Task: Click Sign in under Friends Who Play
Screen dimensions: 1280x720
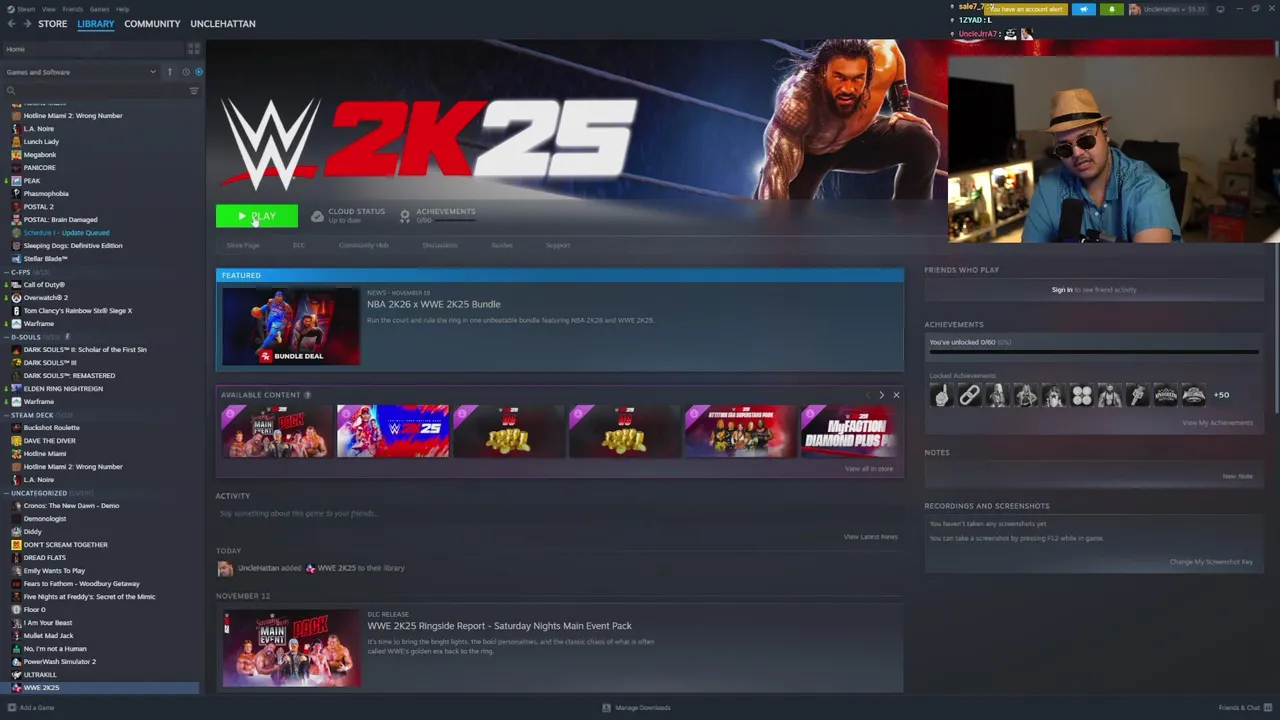Action: click(x=1062, y=290)
